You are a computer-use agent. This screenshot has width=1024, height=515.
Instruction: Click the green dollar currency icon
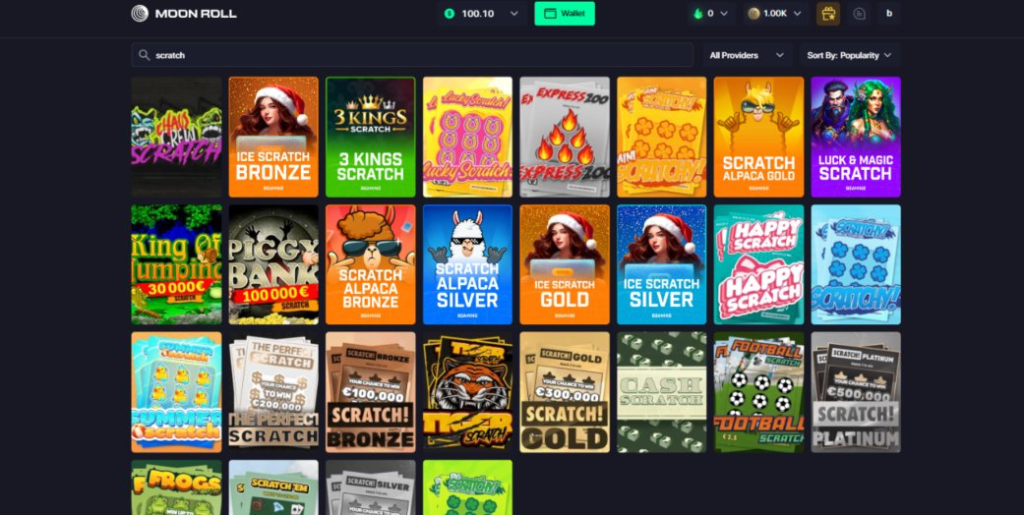tap(449, 14)
